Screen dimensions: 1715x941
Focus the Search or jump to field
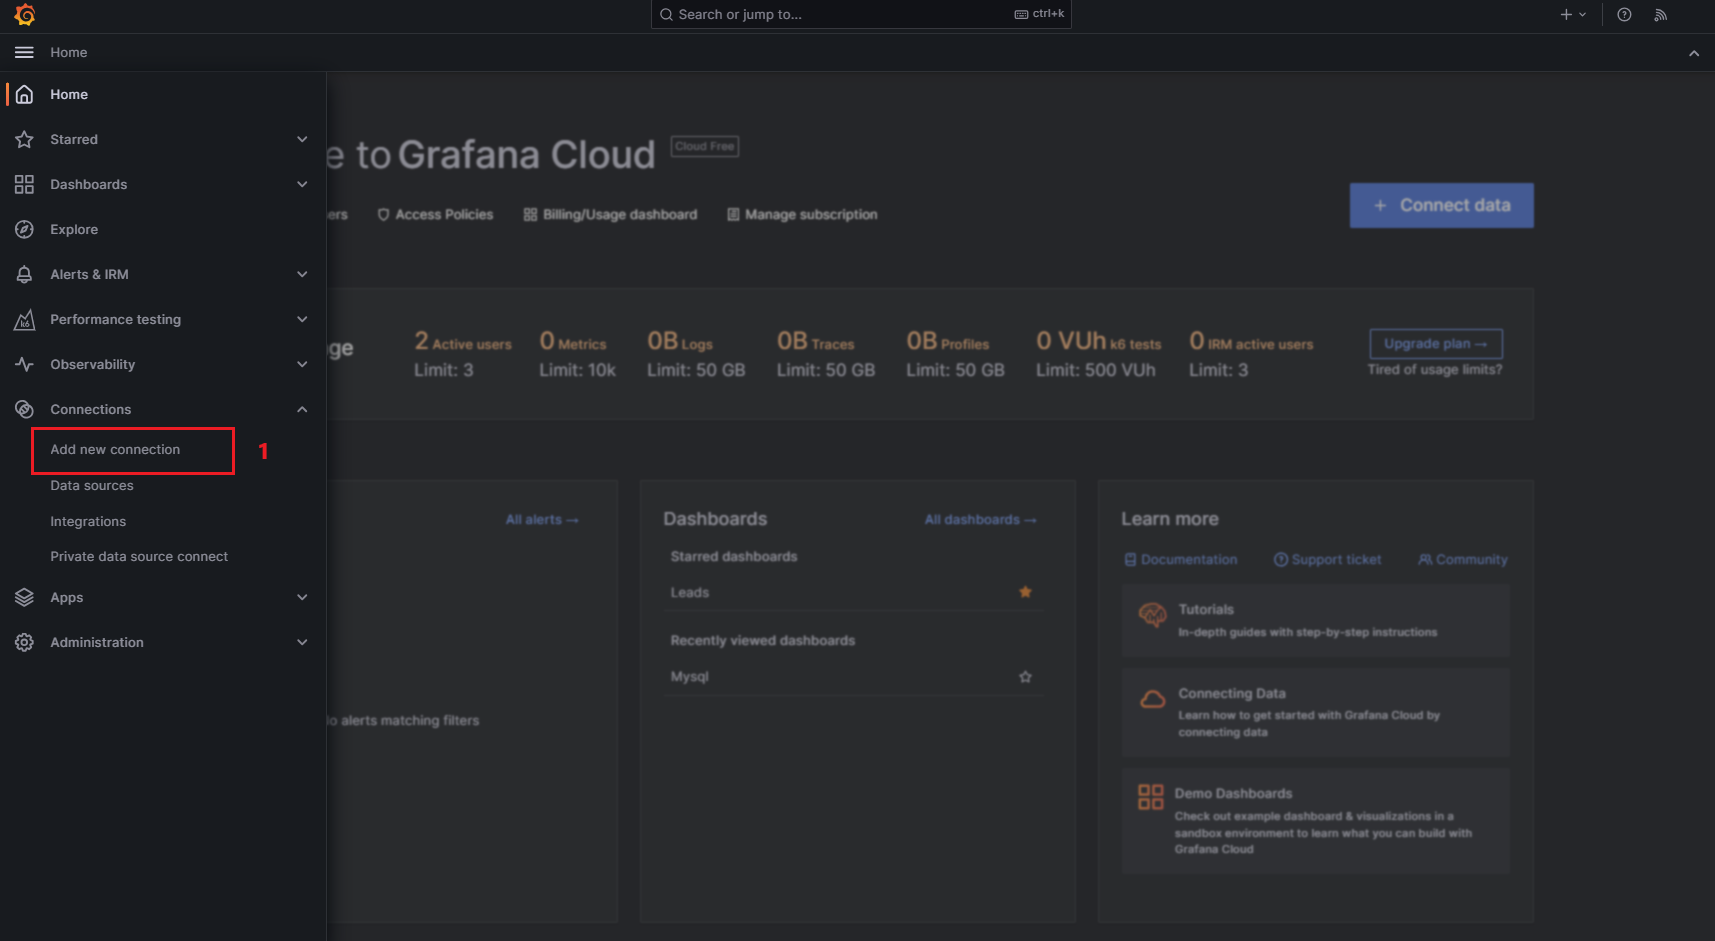(861, 14)
